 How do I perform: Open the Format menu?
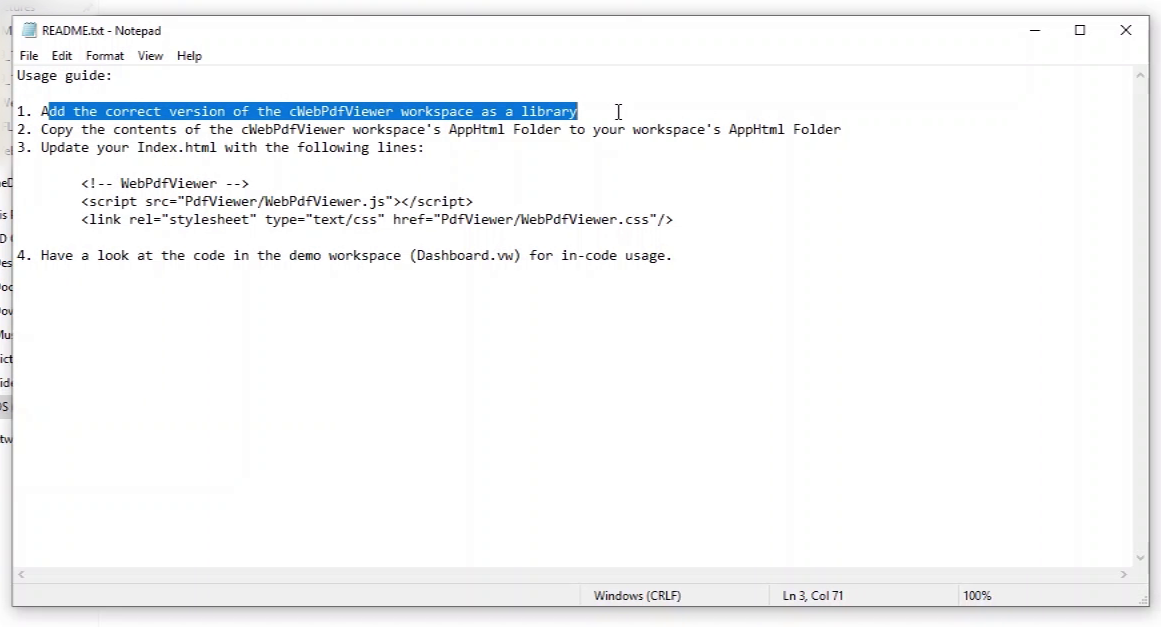point(105,56)
